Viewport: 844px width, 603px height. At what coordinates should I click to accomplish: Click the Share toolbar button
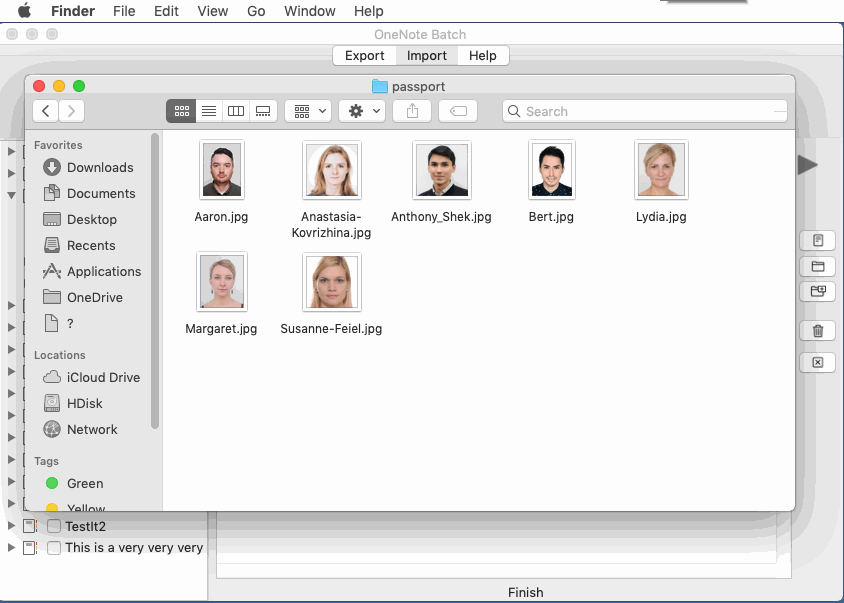412,111
